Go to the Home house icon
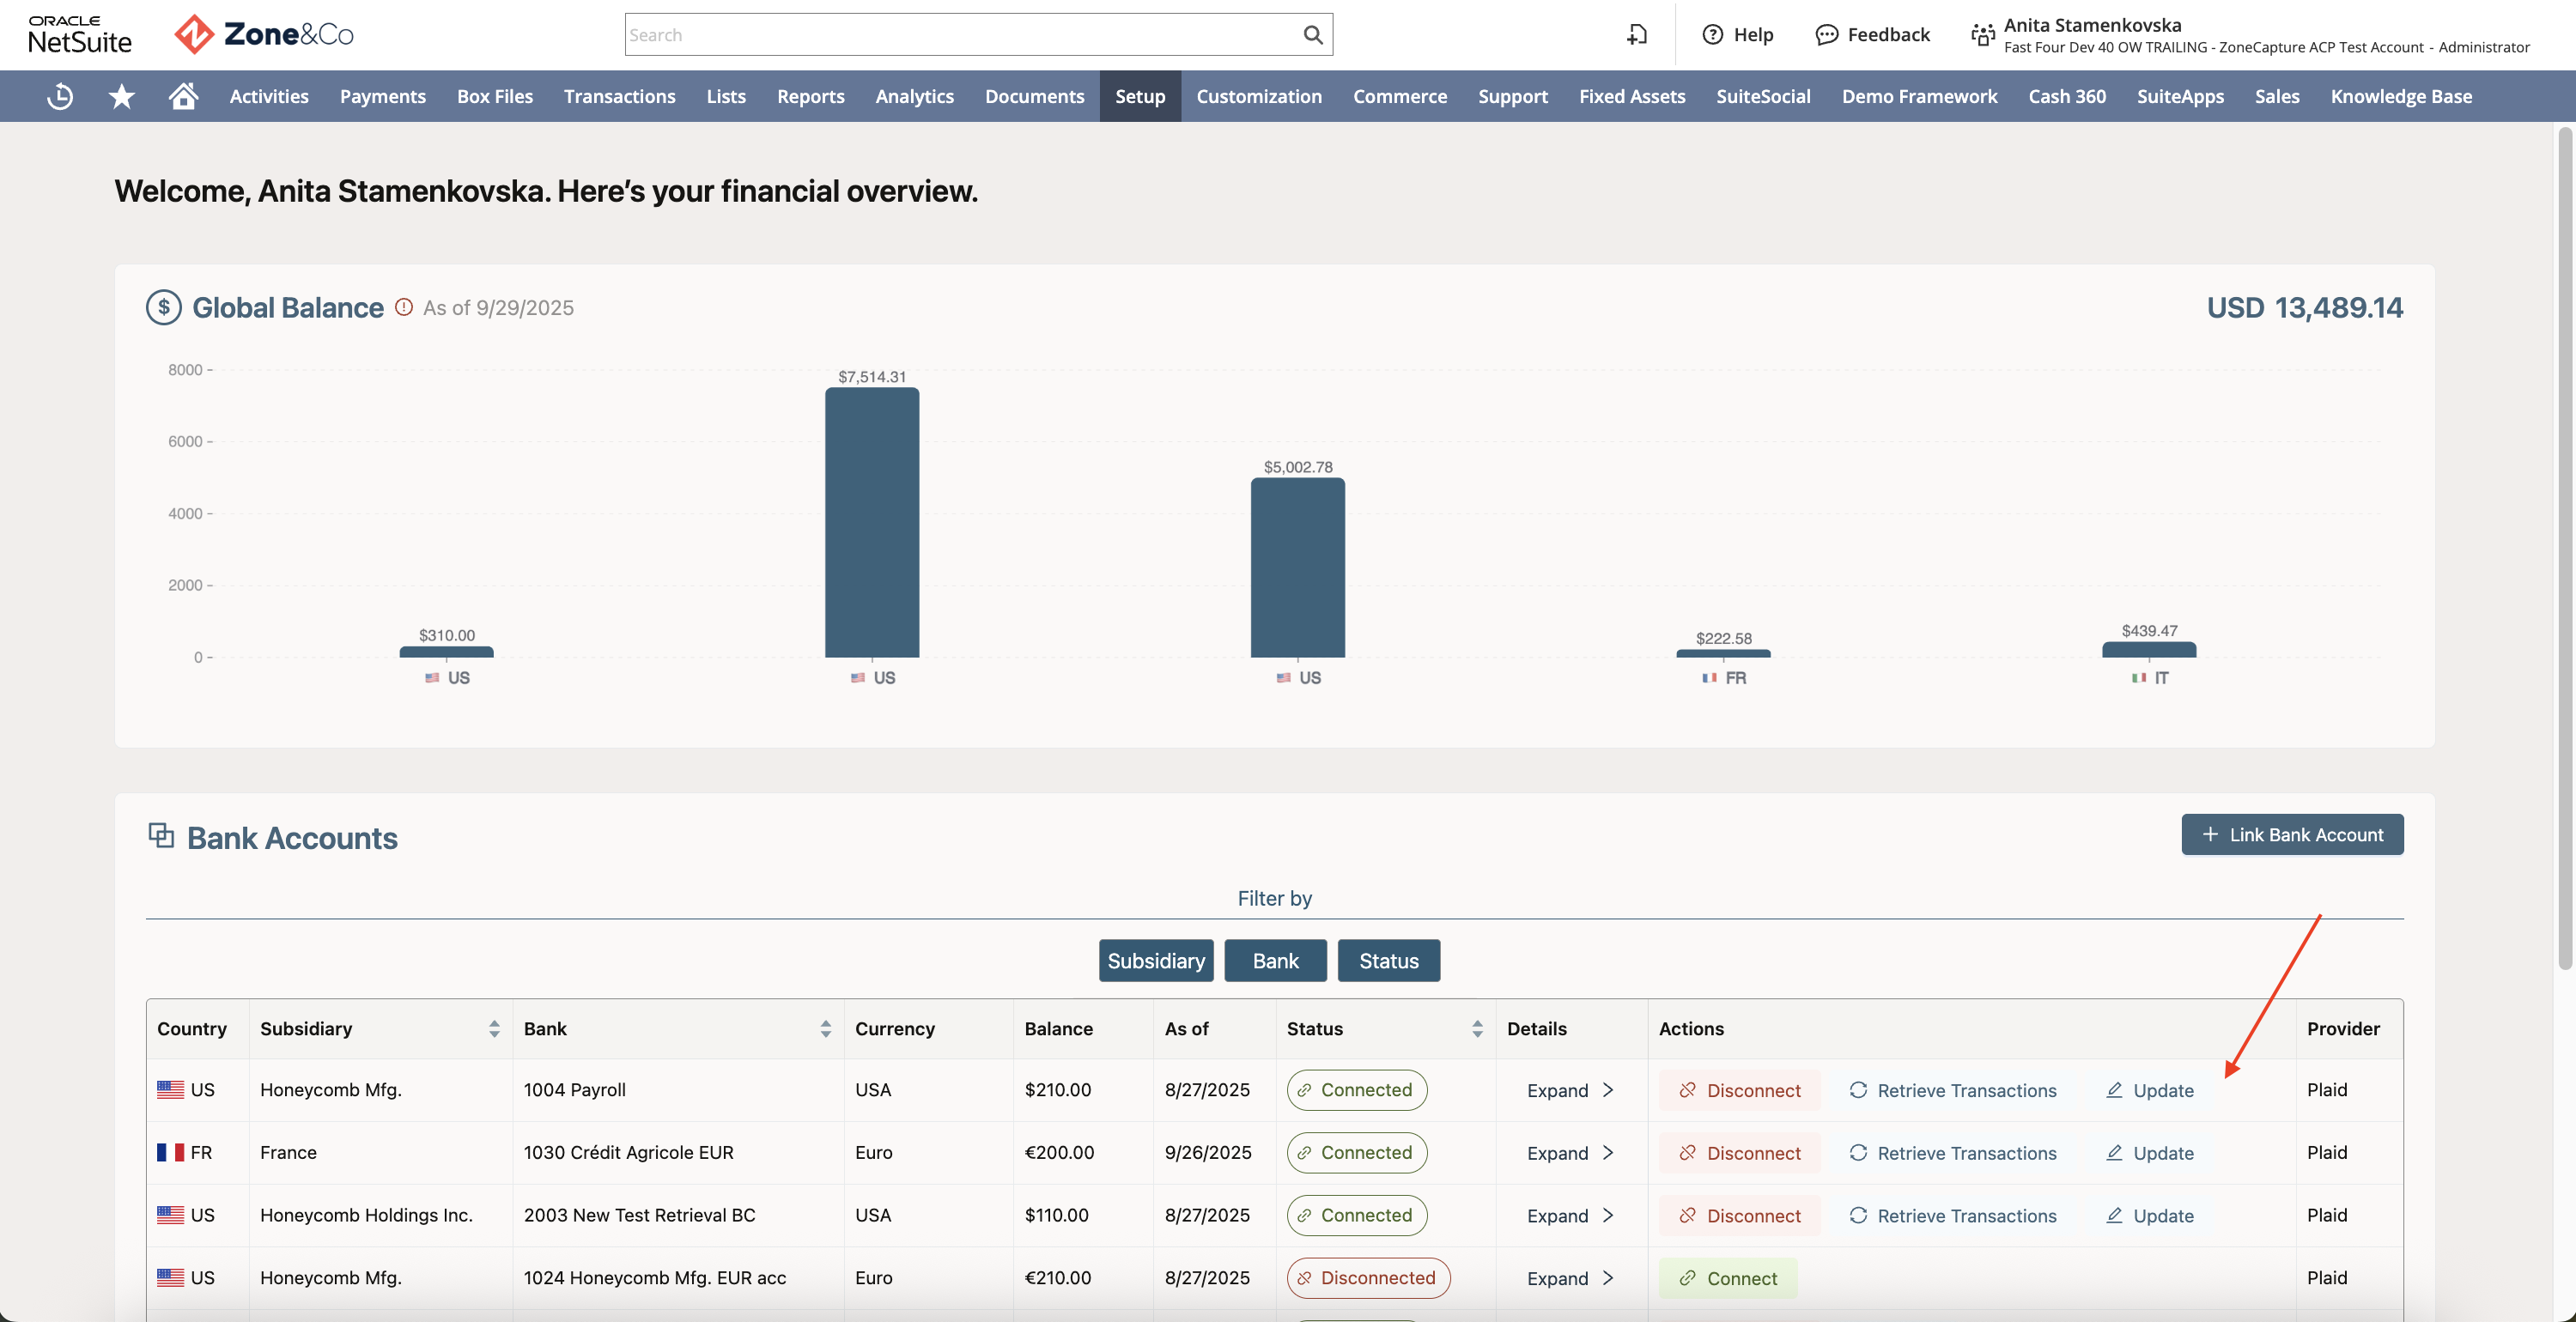Image resolution: width=2576 pixels, height=1322 pixels. point(183,96)
